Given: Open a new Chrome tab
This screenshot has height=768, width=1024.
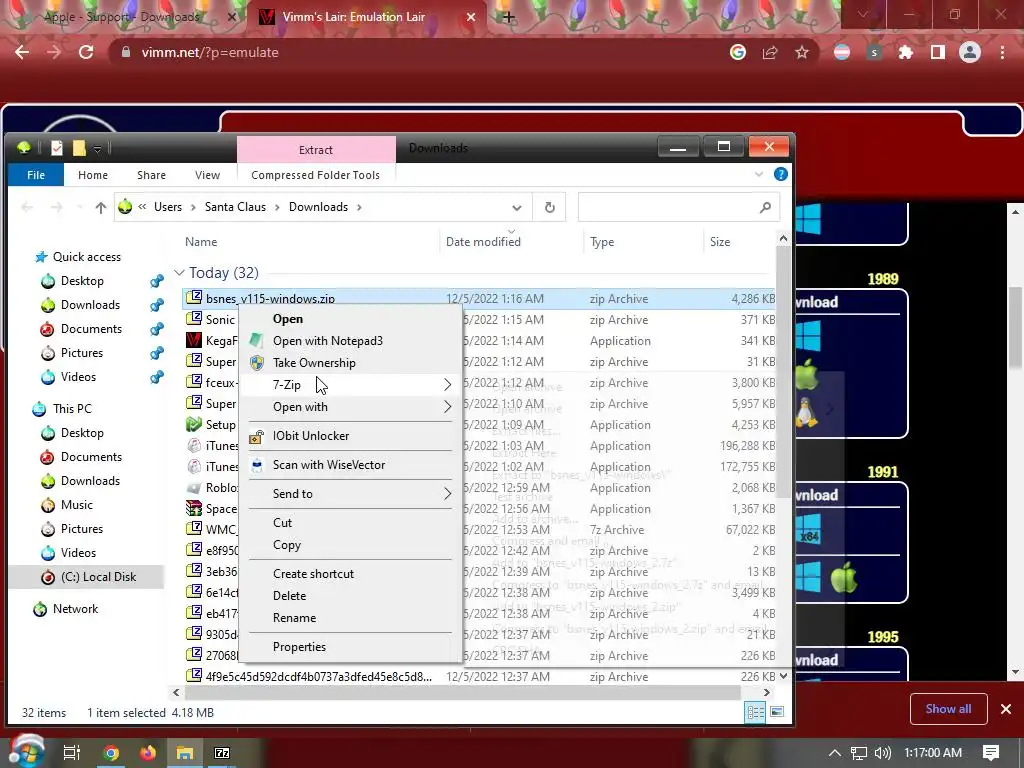Looking at the screenshot, I should click(509, 17).
